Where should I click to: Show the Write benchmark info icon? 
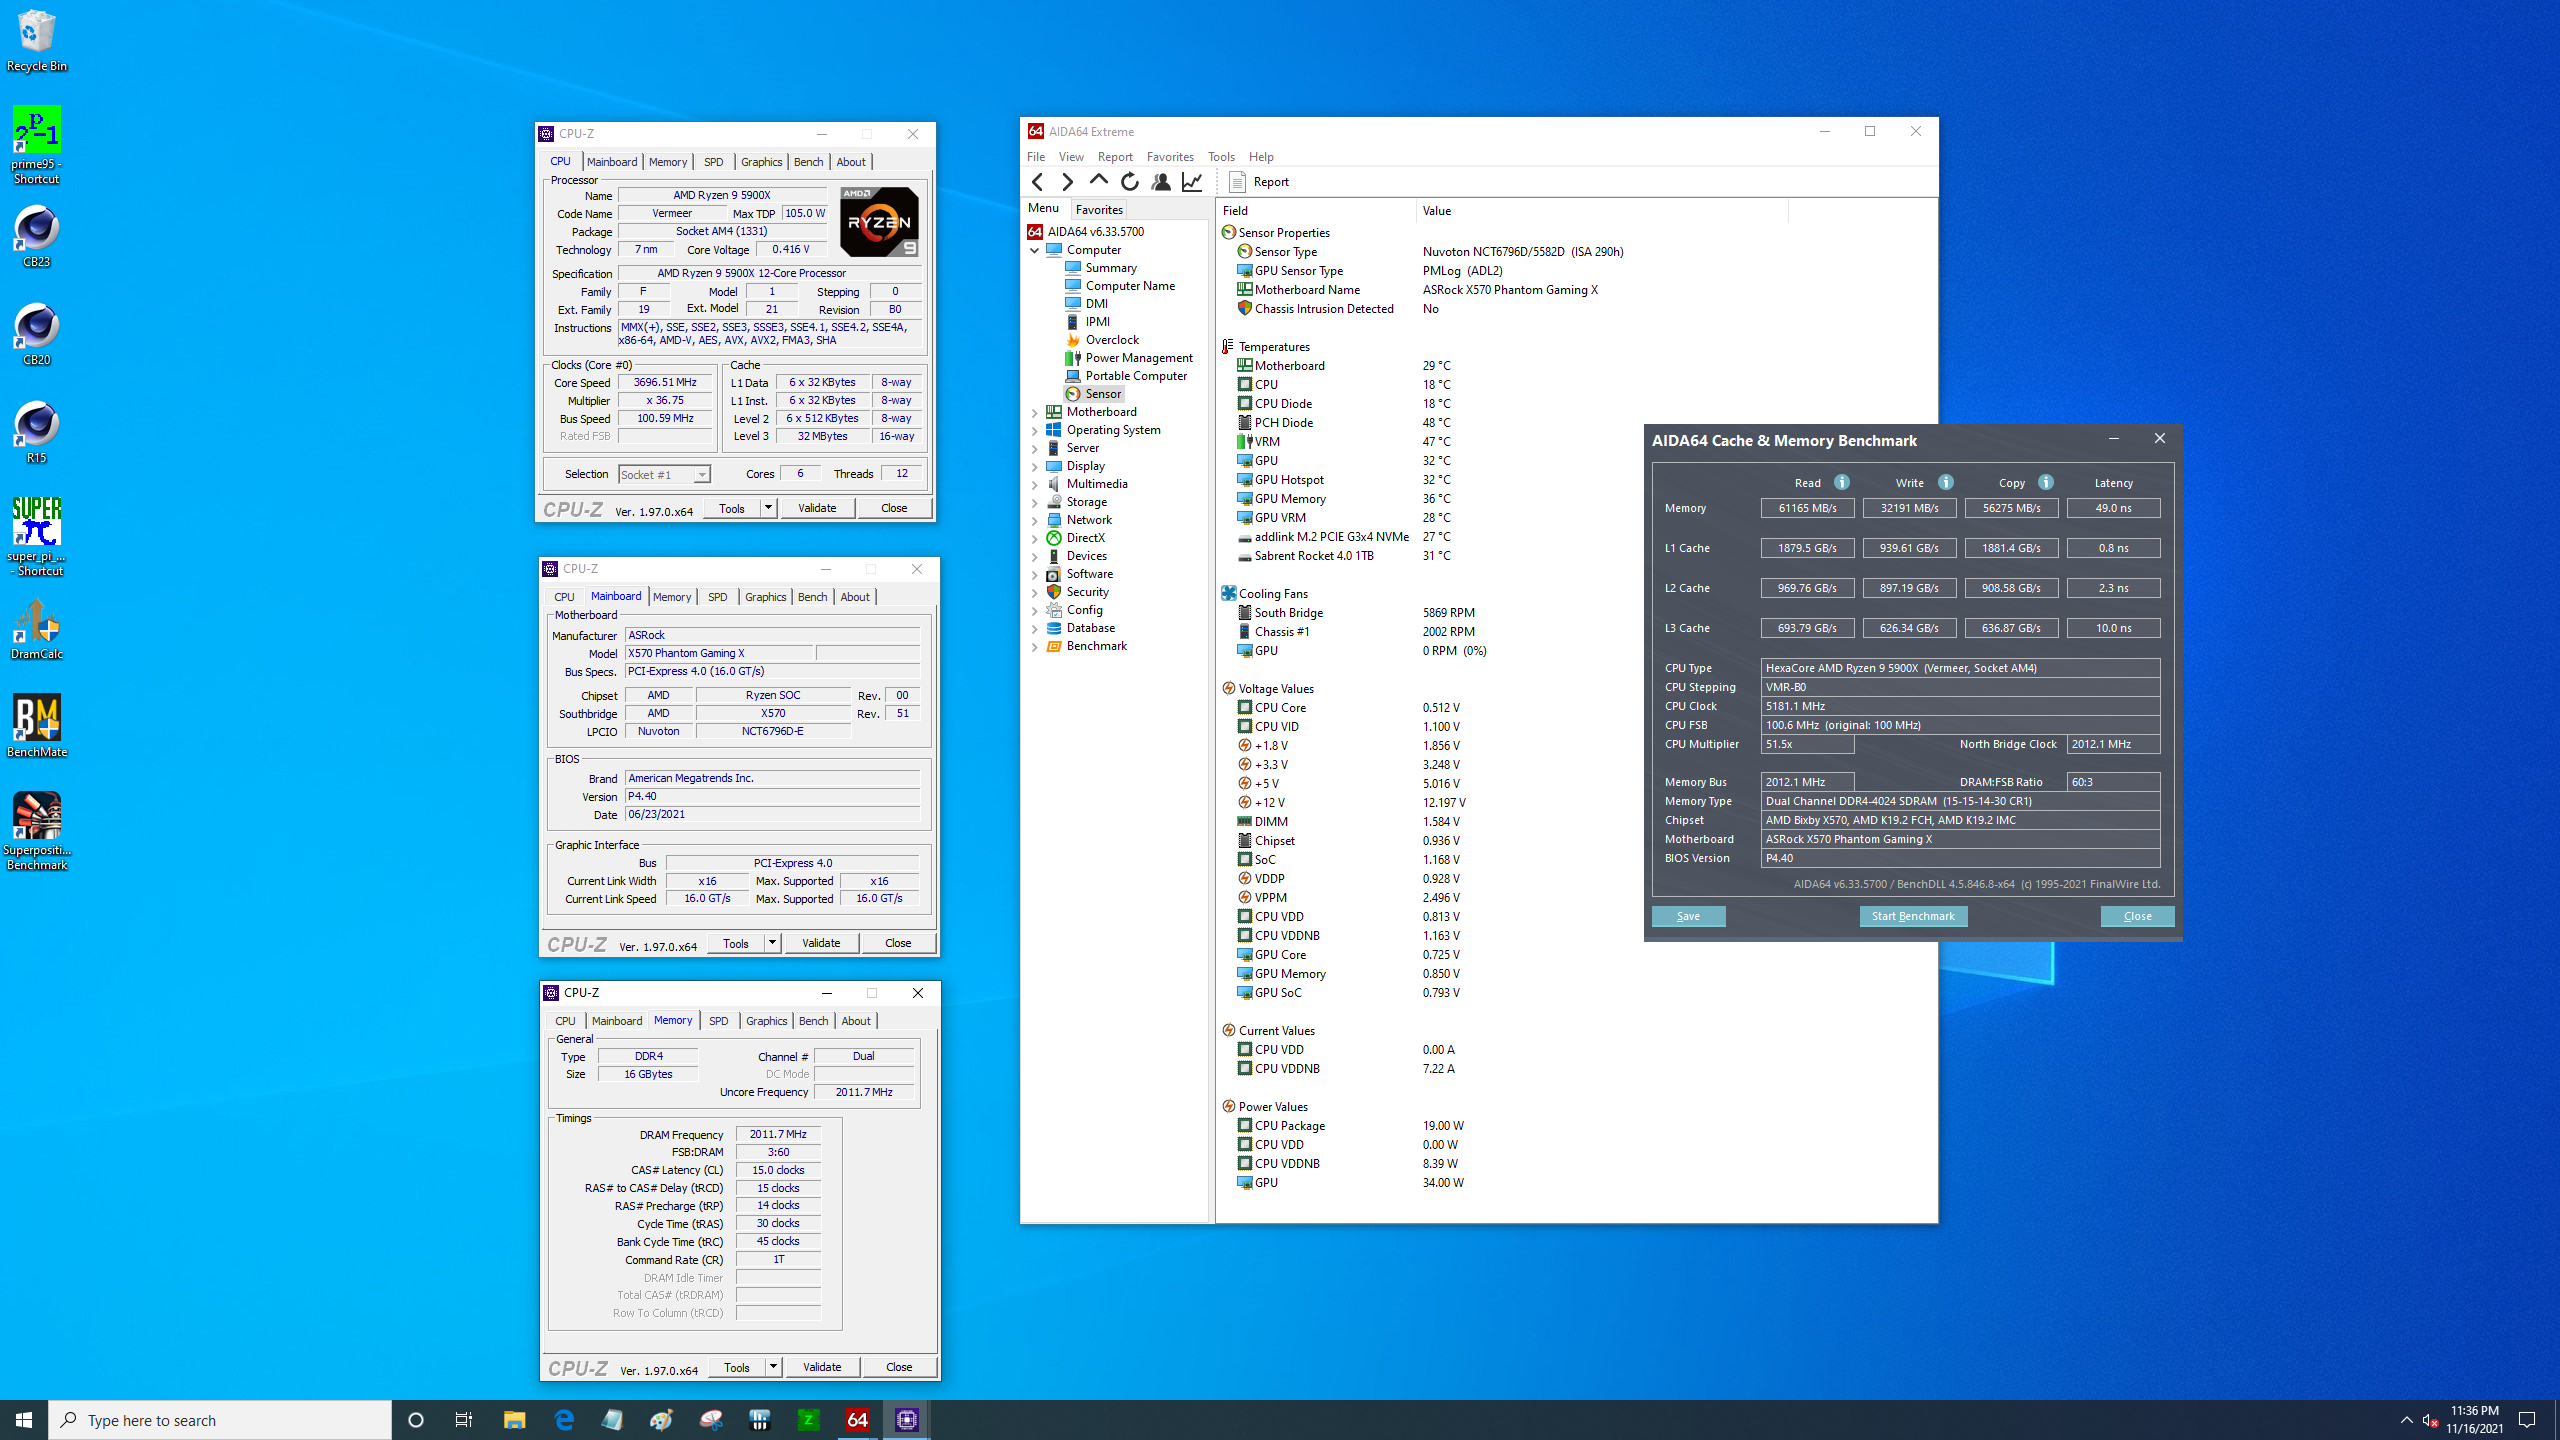click(1945, 482)
